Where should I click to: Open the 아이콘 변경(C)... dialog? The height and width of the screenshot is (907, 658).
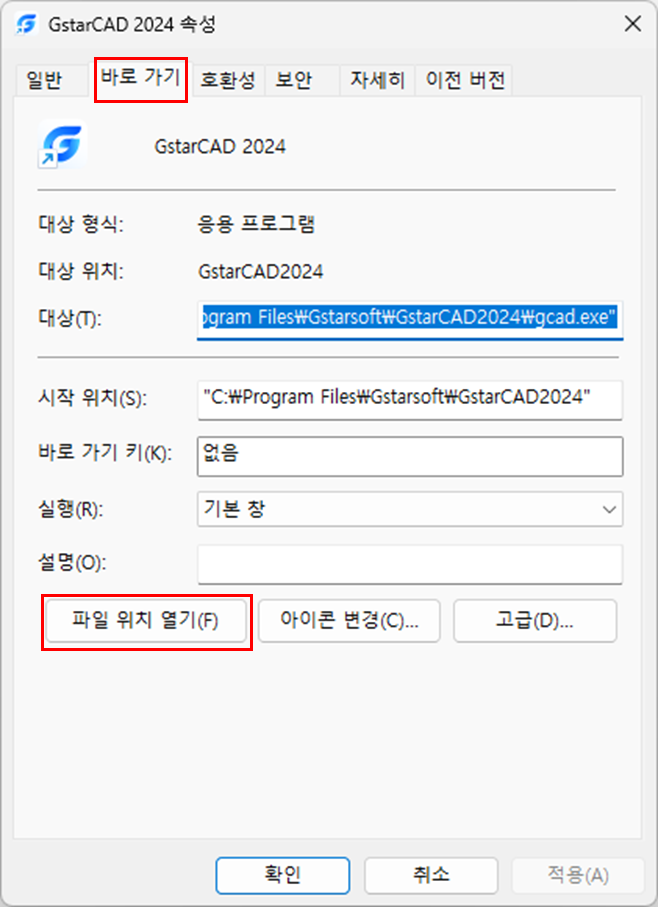pos(349,621)
